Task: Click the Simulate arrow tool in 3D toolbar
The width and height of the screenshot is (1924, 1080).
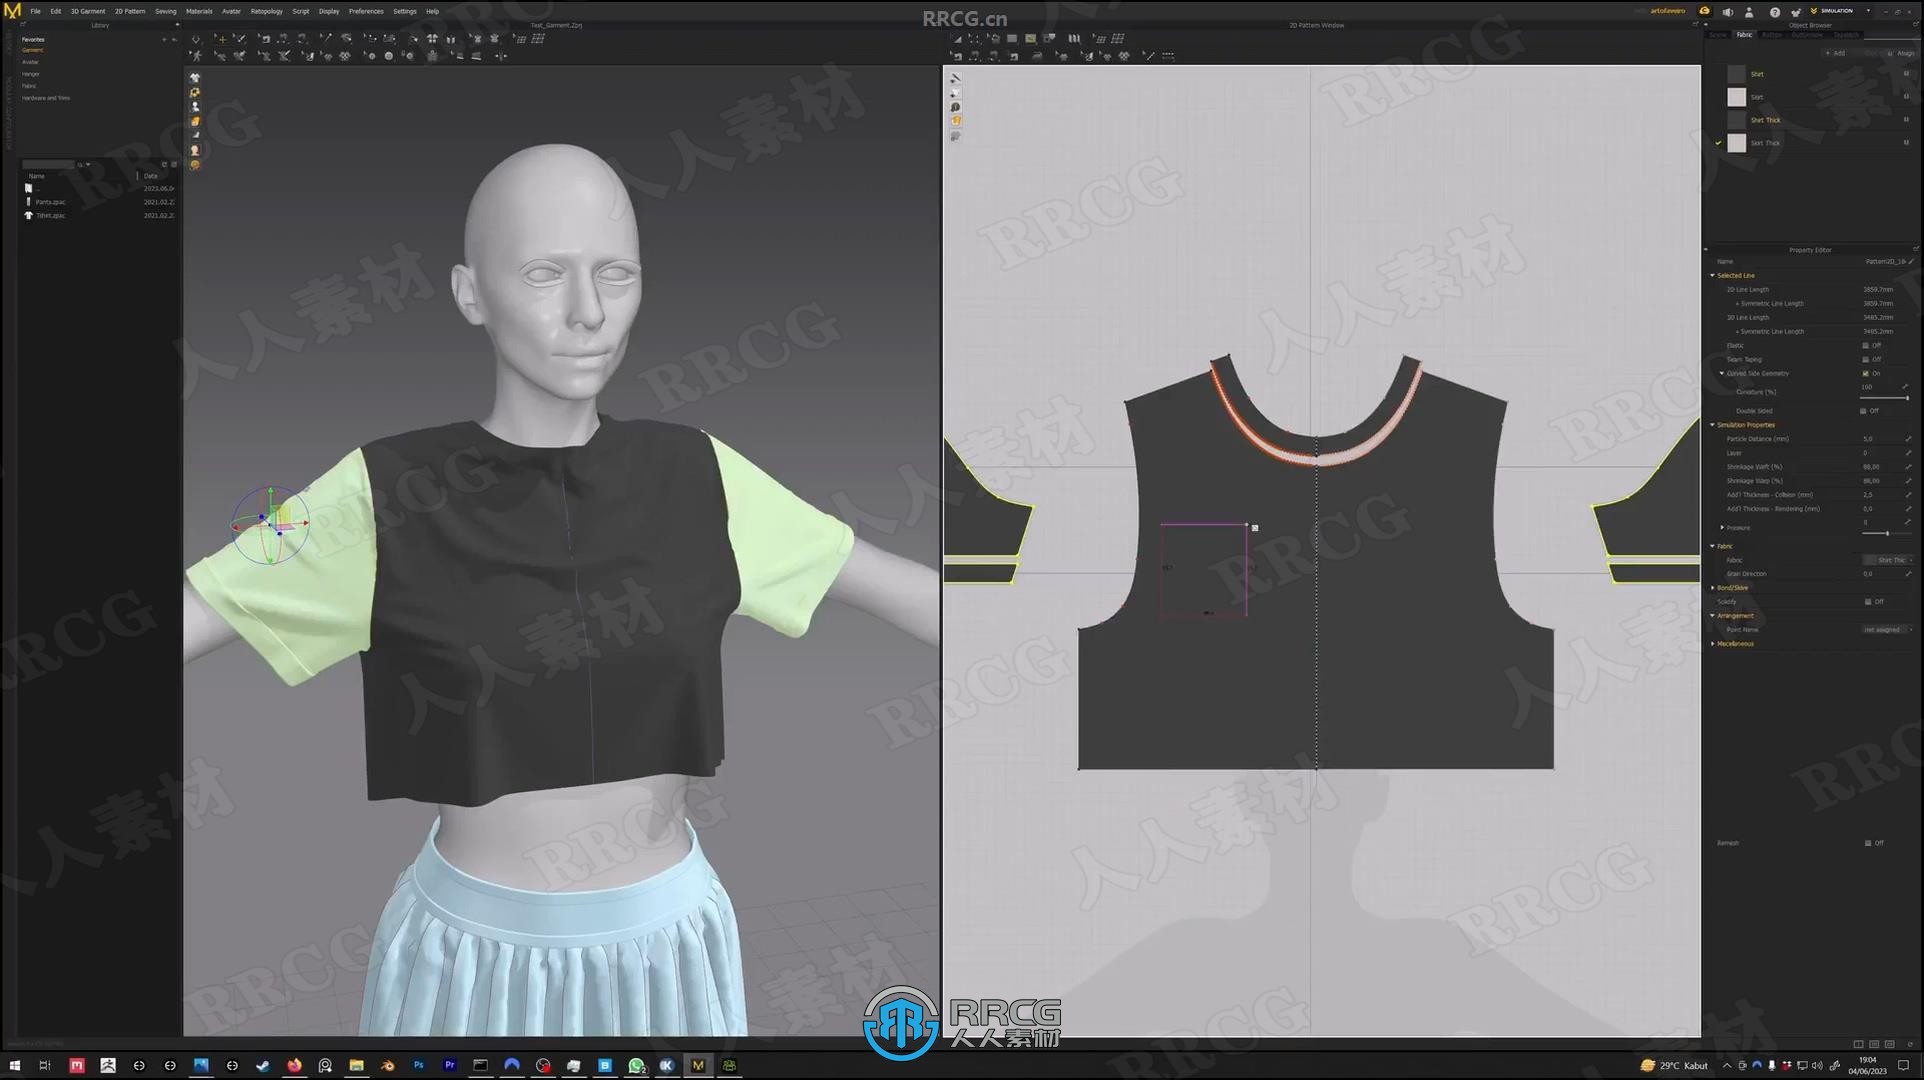Action: [x=196, y=39]
